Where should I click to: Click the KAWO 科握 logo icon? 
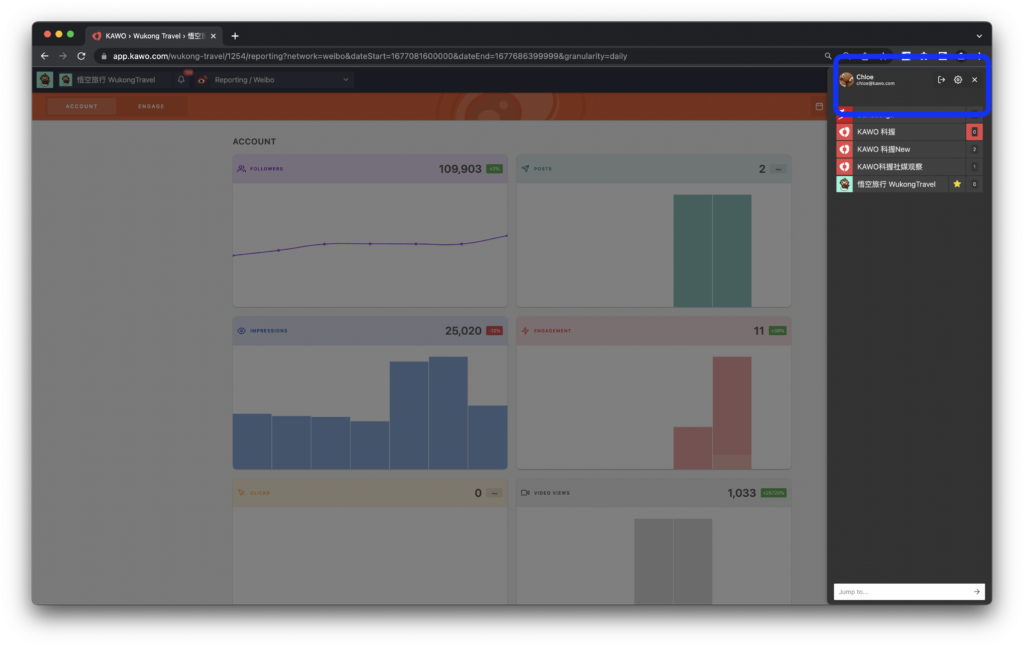(844, 132)
